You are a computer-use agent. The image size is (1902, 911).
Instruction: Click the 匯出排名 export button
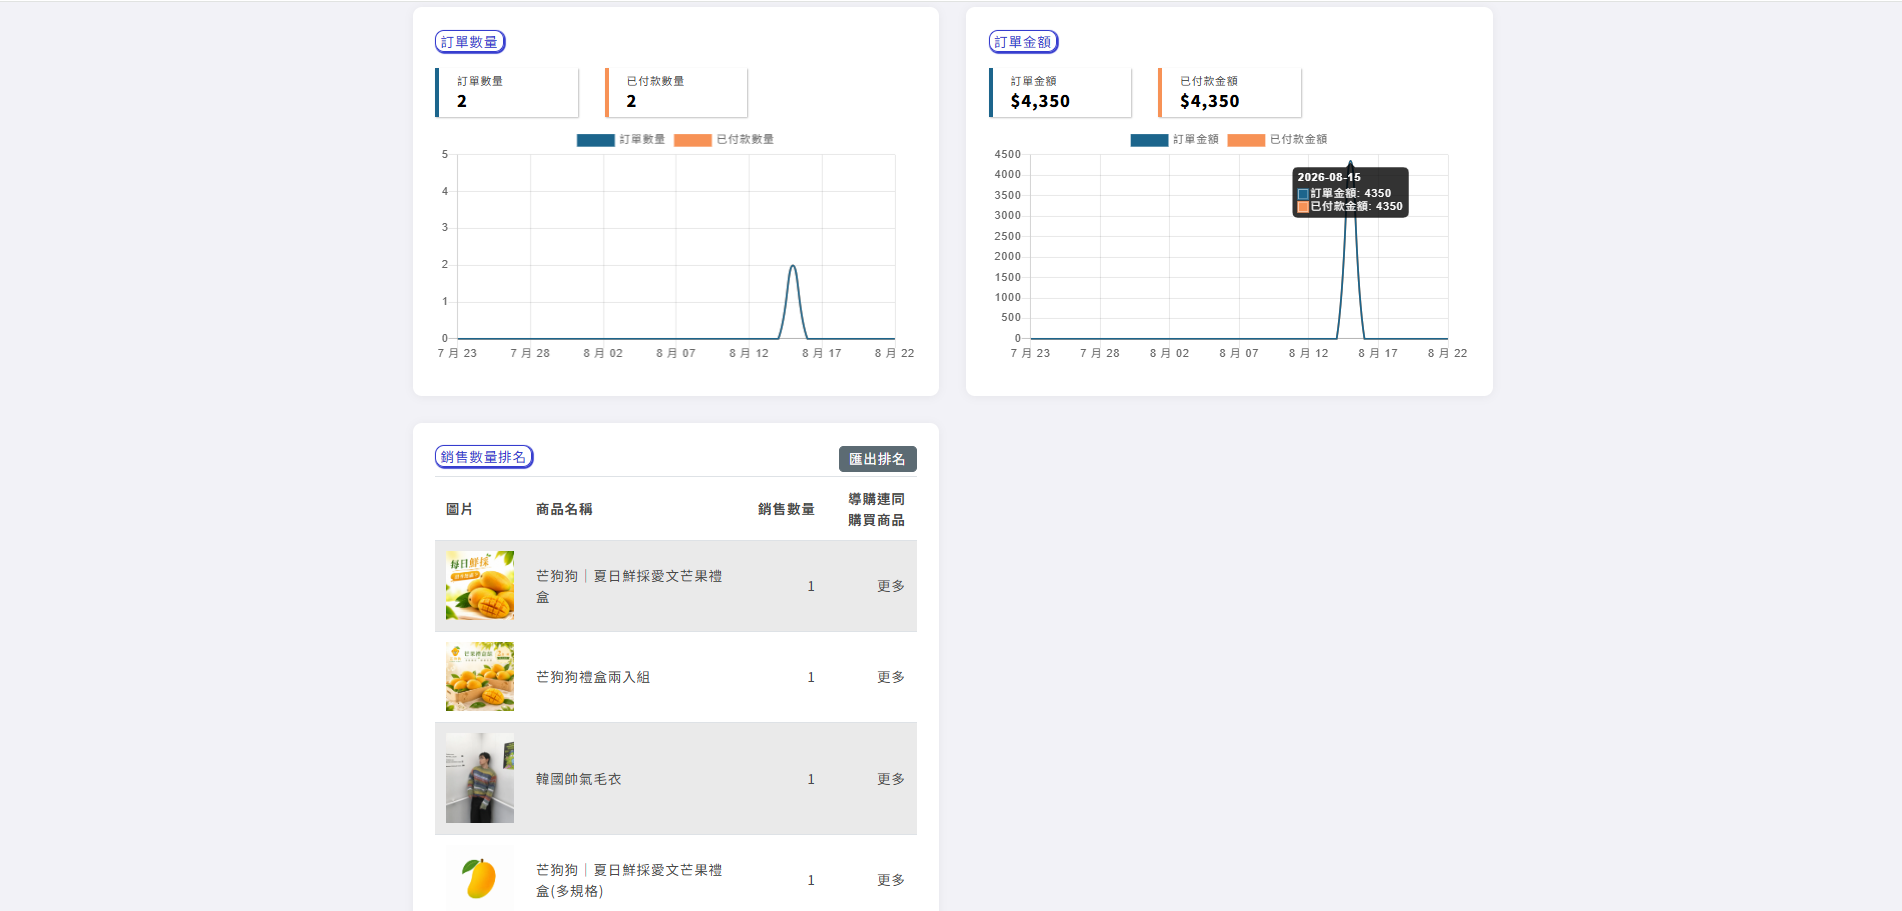[x=877, y=459]
